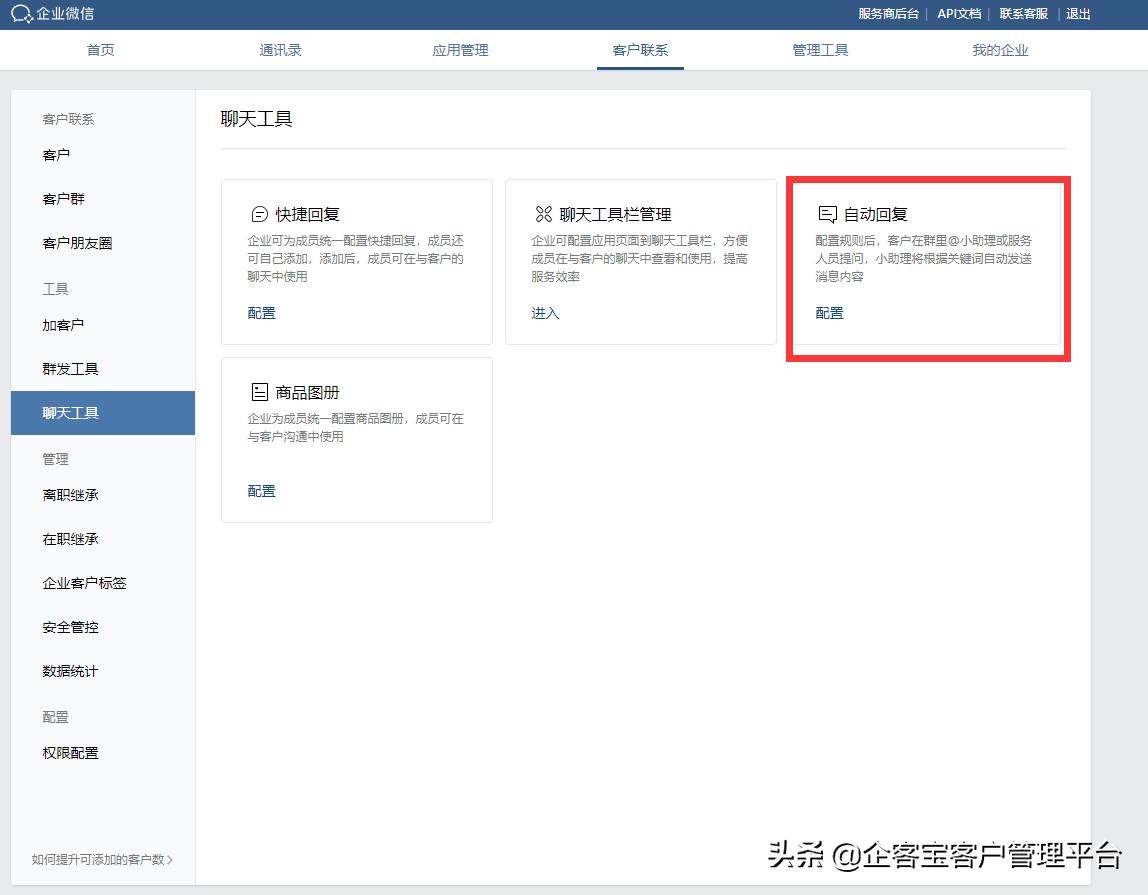Click 退出 to log out

(1077, 14)
